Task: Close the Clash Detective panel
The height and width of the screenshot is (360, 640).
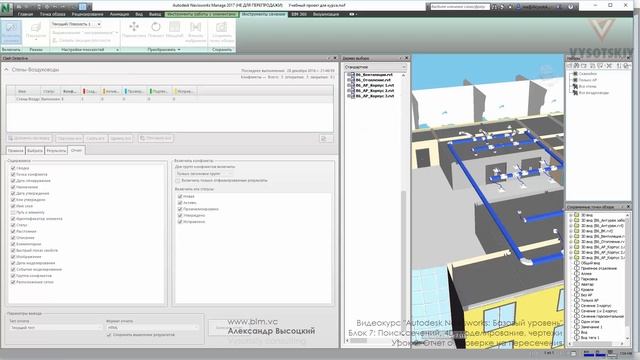Action: click(x=335, y=58)
